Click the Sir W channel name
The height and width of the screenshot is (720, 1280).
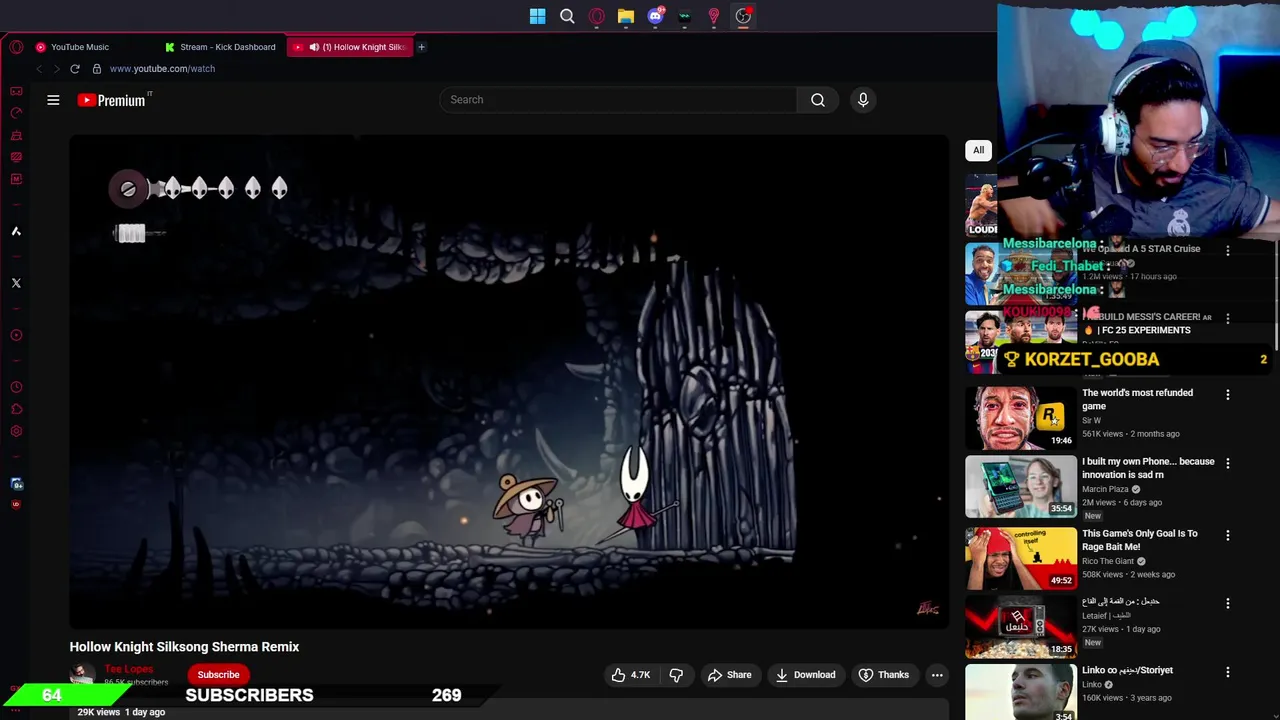[x=1091, y=421]
